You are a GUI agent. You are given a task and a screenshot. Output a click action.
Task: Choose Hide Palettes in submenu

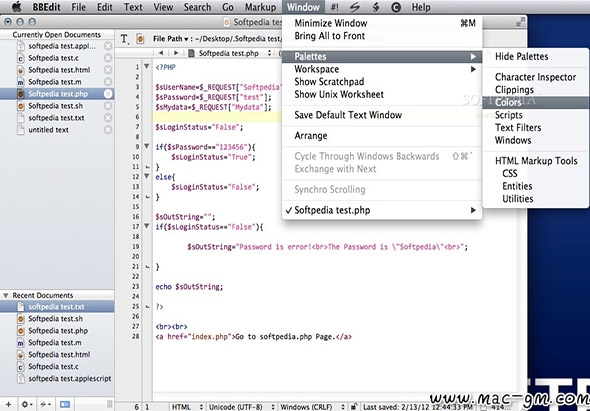tap(536, 57)
